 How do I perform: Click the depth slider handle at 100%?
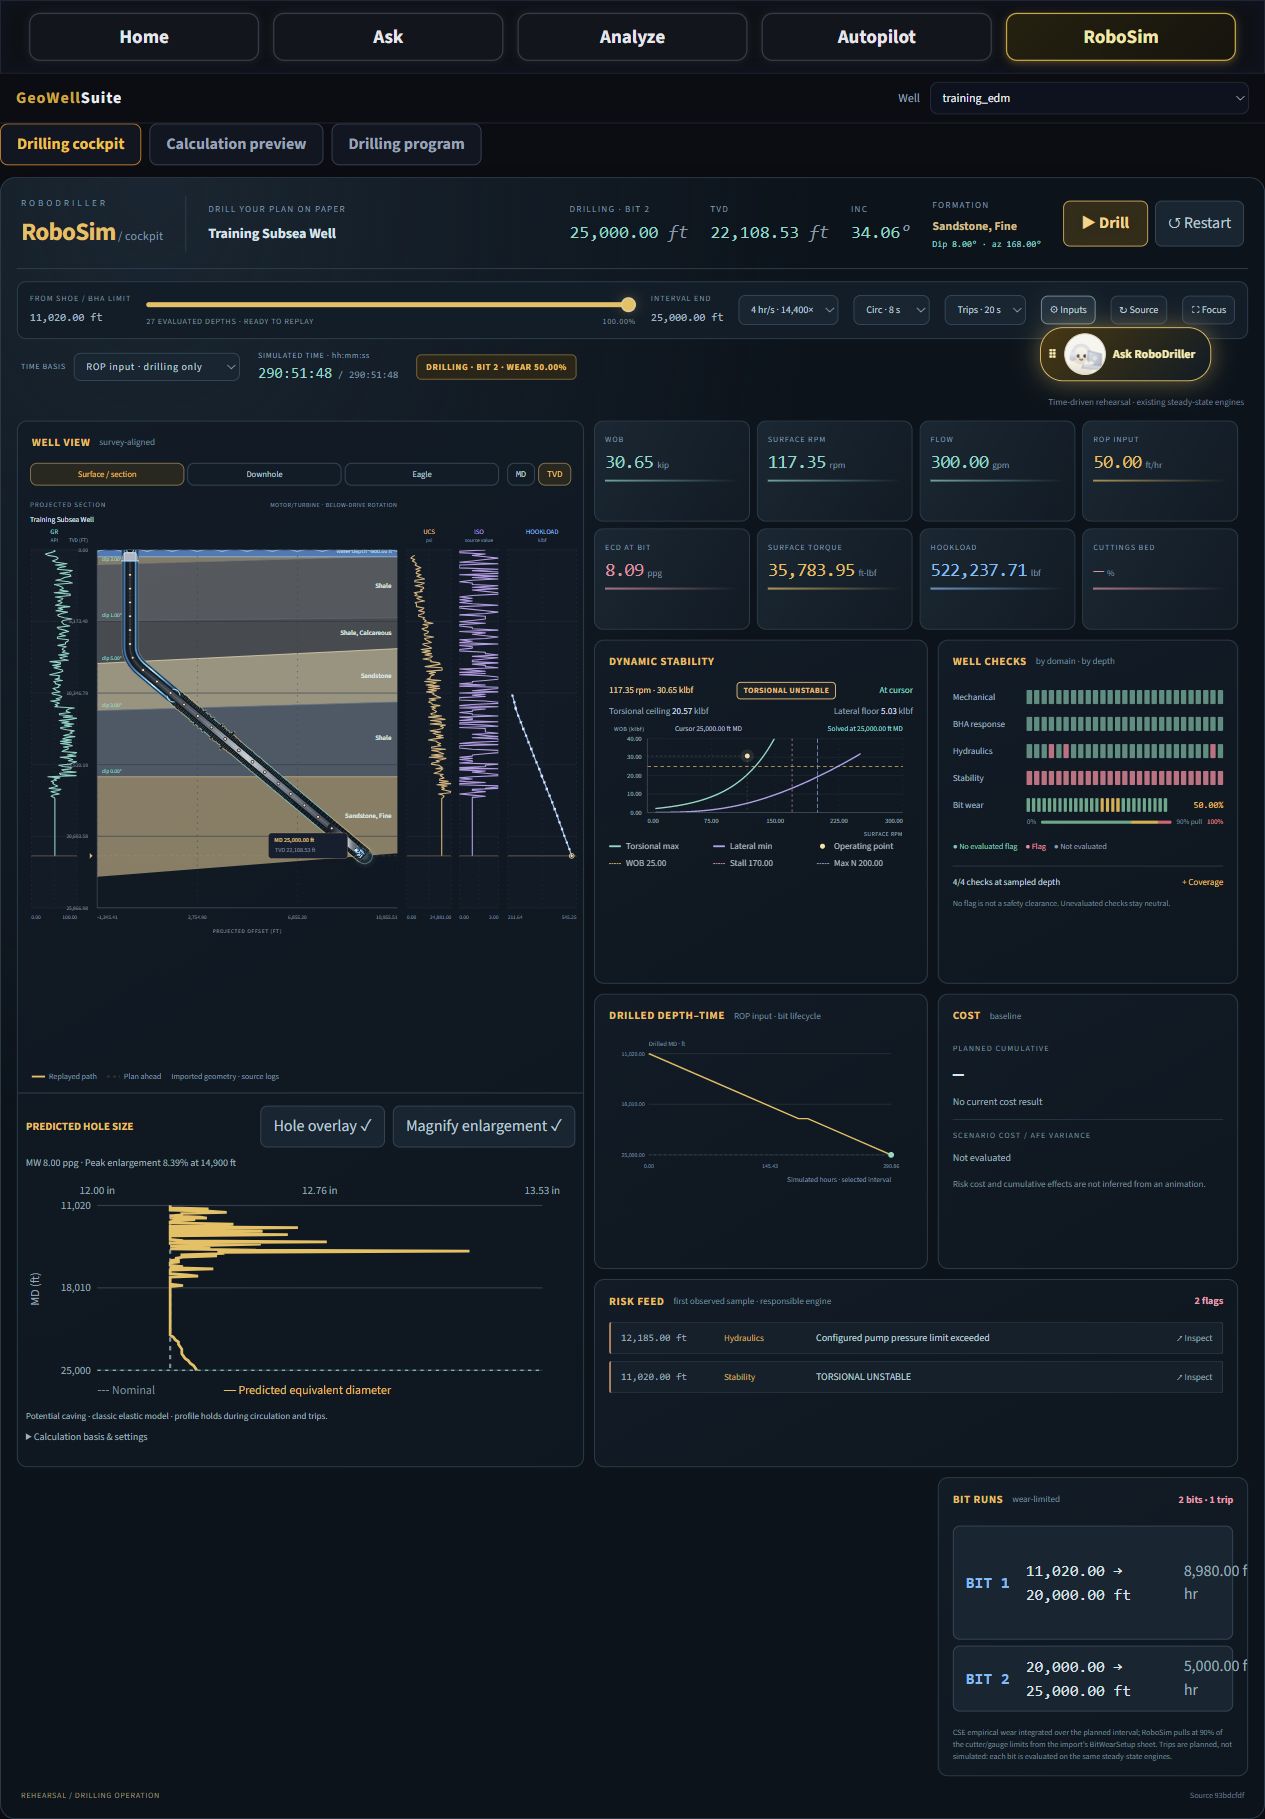628,304
